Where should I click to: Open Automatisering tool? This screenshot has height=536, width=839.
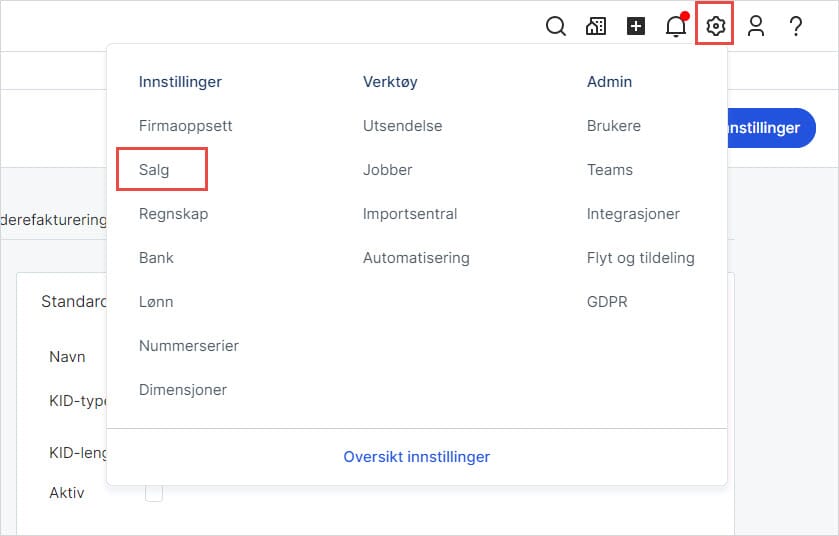[416, 258]
